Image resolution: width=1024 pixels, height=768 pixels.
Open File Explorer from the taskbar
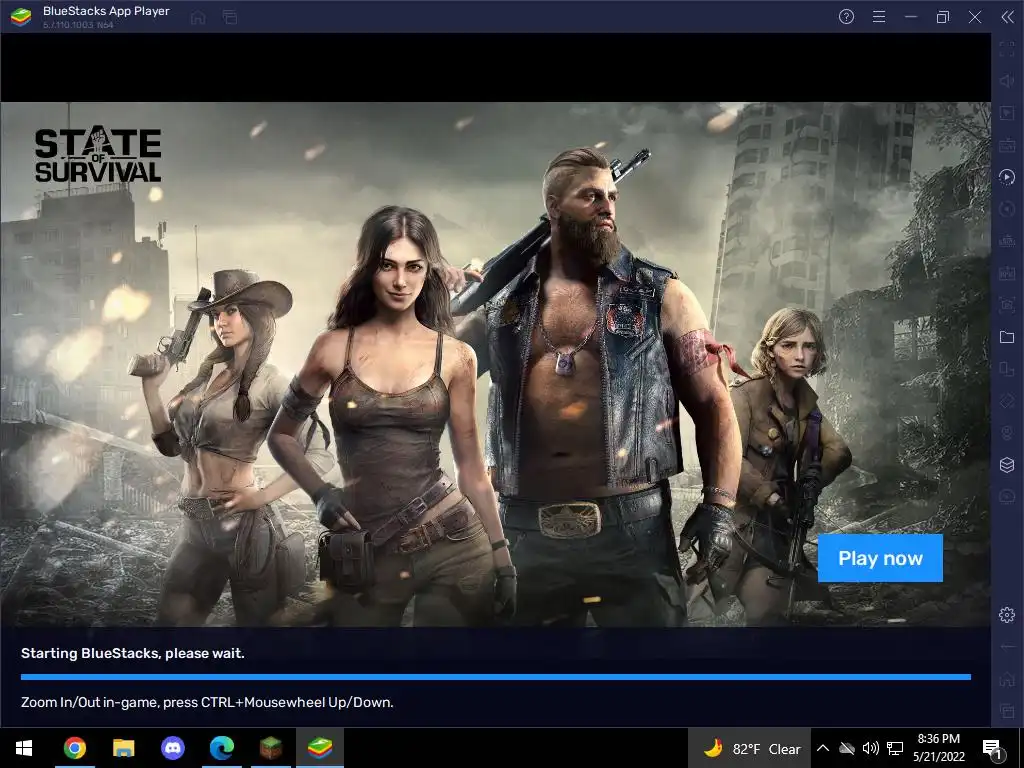coord(123,748)
